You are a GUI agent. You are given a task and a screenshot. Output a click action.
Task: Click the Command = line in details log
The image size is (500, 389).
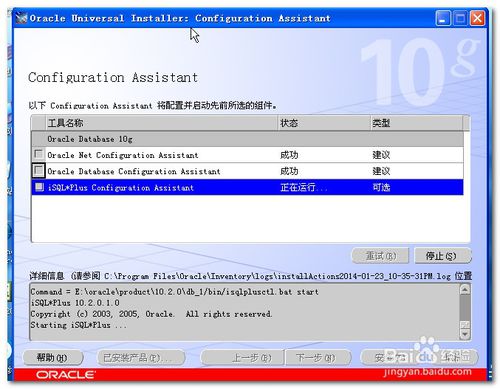coord(175,292)
